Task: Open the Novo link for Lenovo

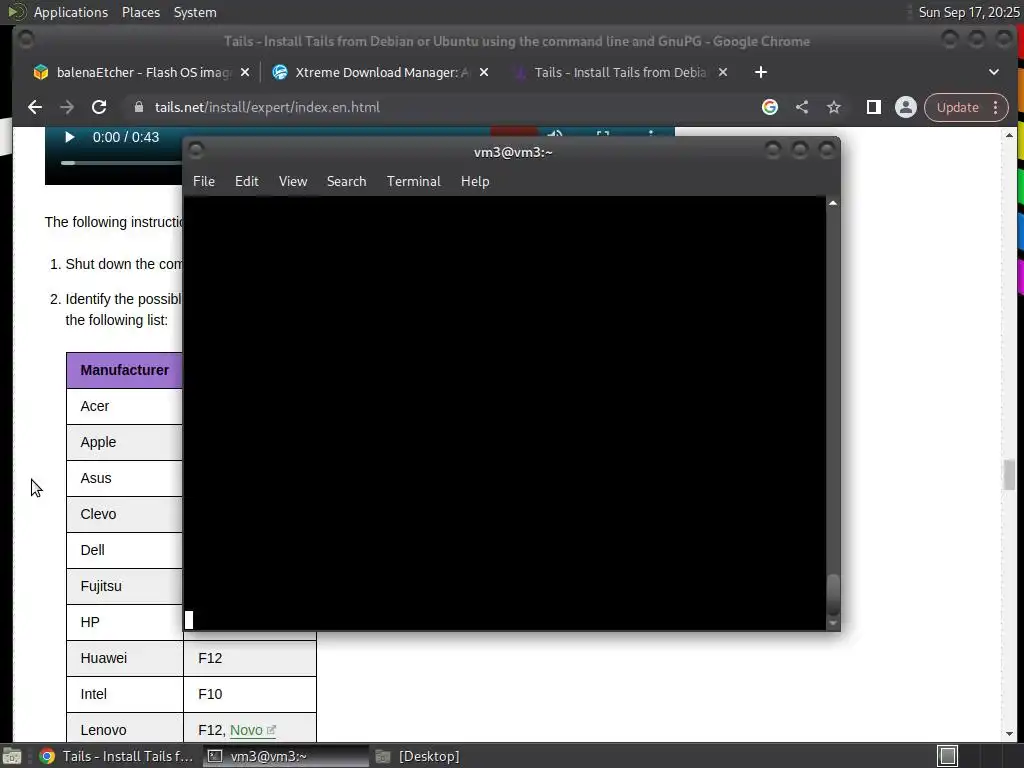Action: point(253,730)
